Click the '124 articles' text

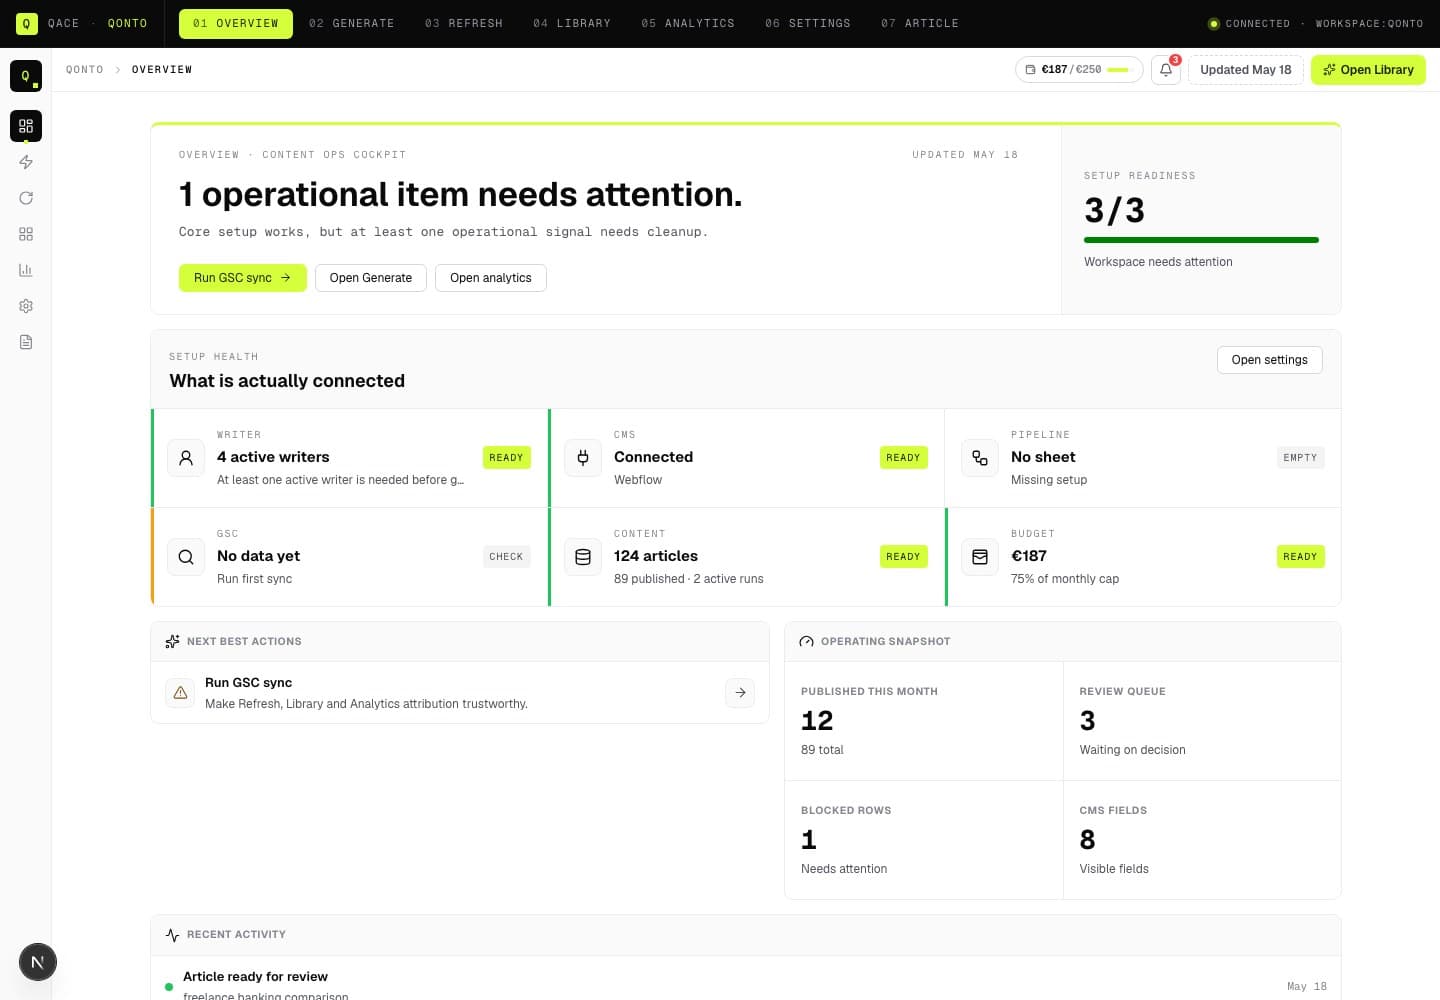(656, 556)
